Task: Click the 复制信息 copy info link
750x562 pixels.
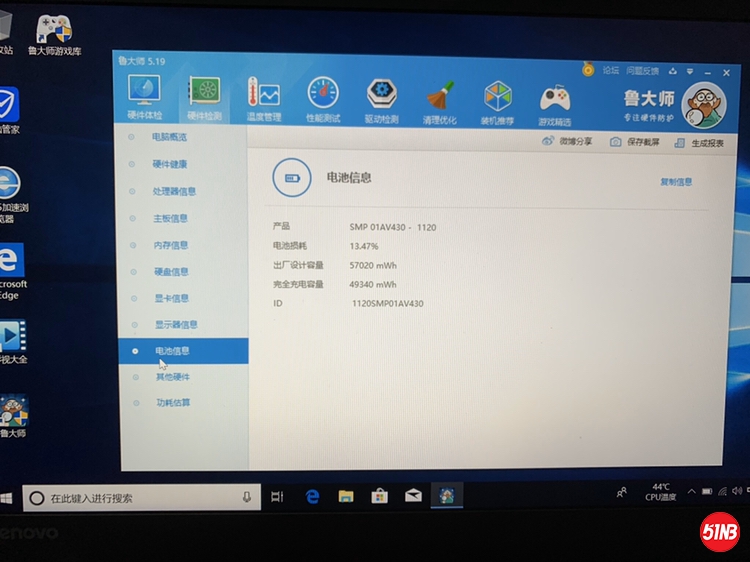Action: tap(676, 182)
